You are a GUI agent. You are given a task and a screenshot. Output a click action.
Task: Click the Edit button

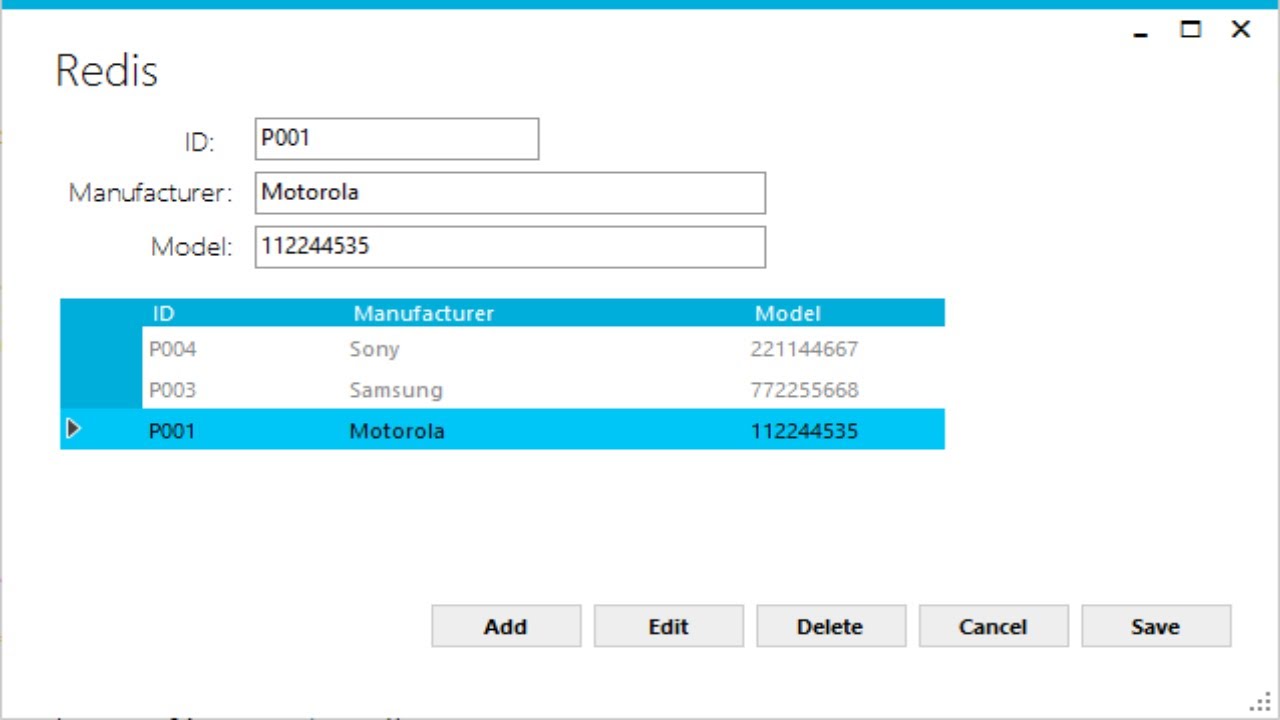pos(668,626)
